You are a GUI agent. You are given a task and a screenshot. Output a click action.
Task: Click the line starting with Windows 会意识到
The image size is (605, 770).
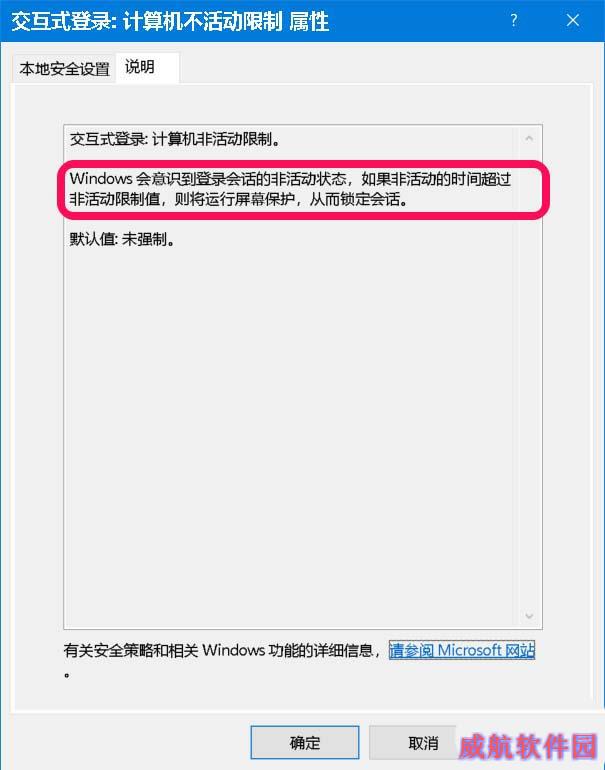[x=290, y=179]
